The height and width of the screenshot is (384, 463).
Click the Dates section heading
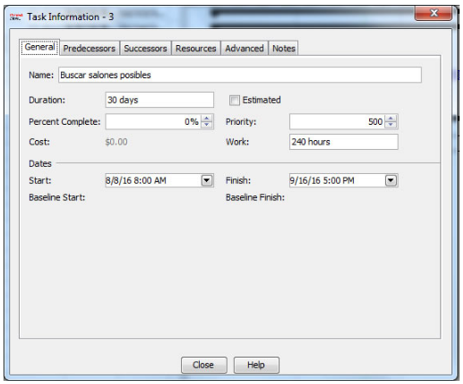click(40, 164)
